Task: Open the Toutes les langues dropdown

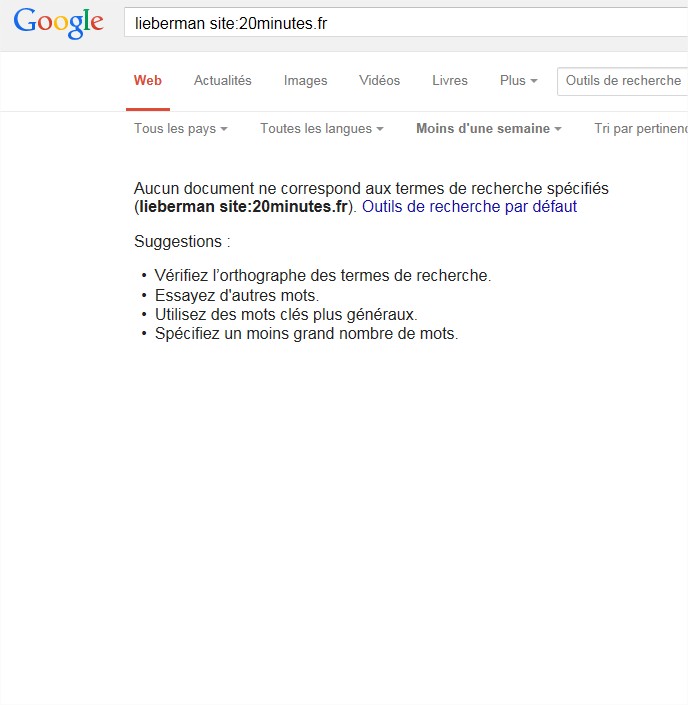Action: 322,129
